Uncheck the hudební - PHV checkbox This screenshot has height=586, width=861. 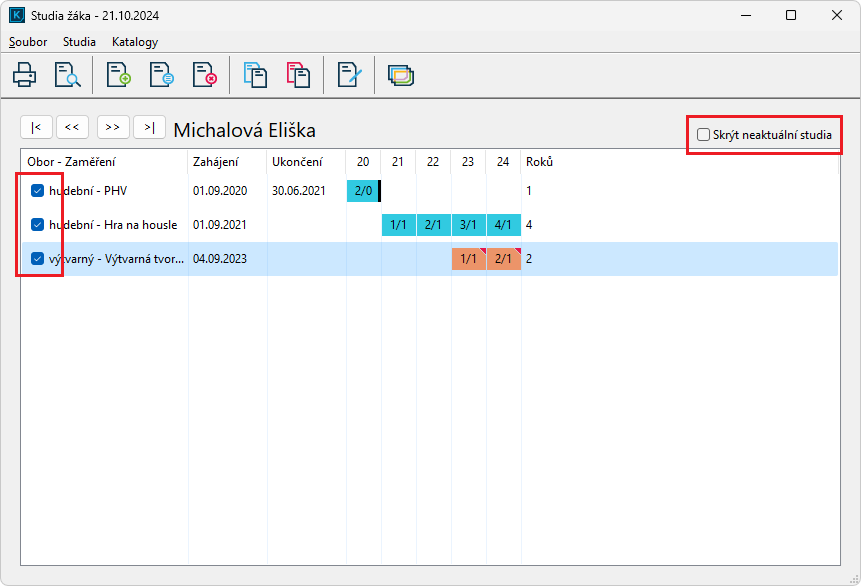pos(37,190)
